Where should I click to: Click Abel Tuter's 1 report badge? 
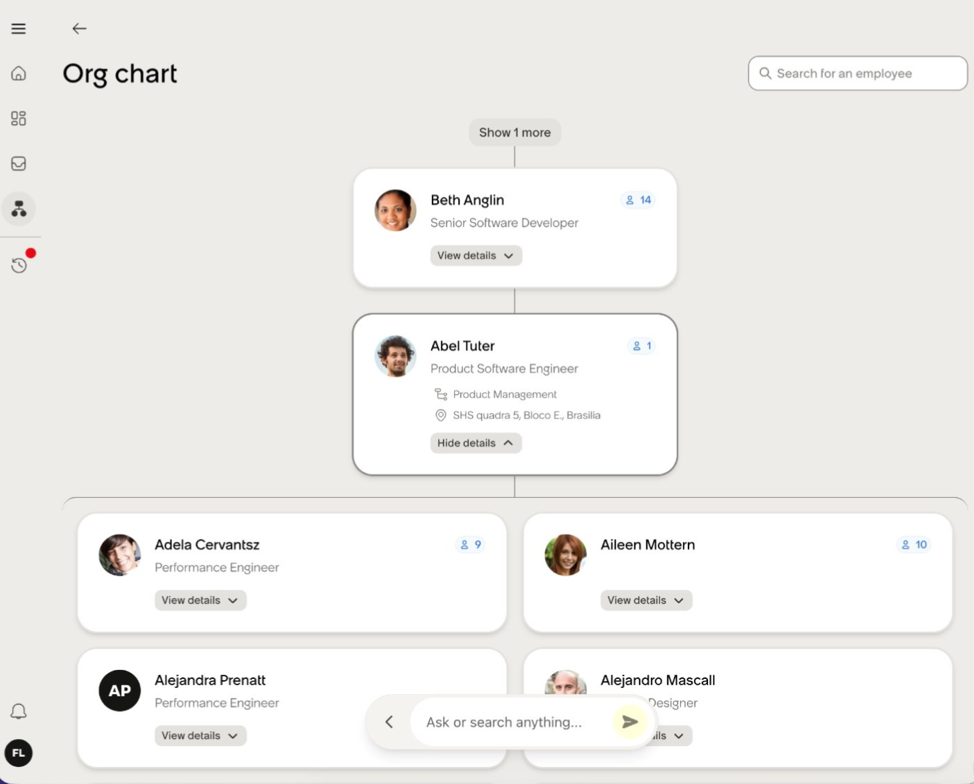point(642,346)
